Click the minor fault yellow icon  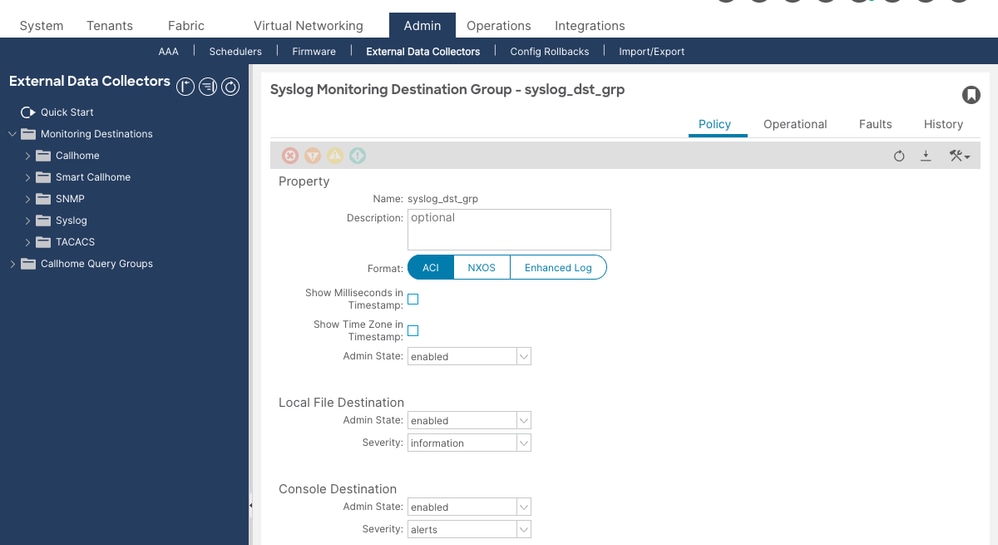[x=335, y=155]
